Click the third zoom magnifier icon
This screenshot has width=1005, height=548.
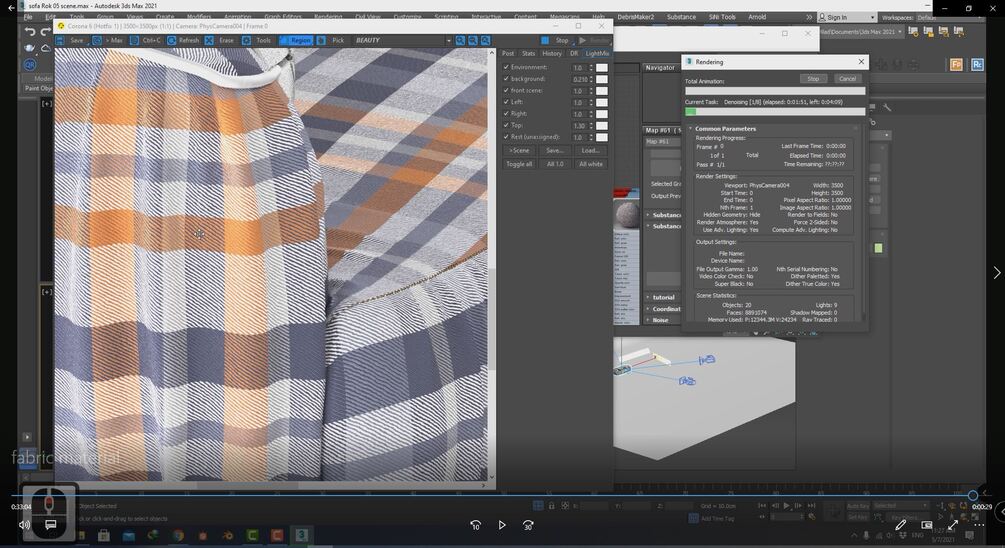point(485,40)
